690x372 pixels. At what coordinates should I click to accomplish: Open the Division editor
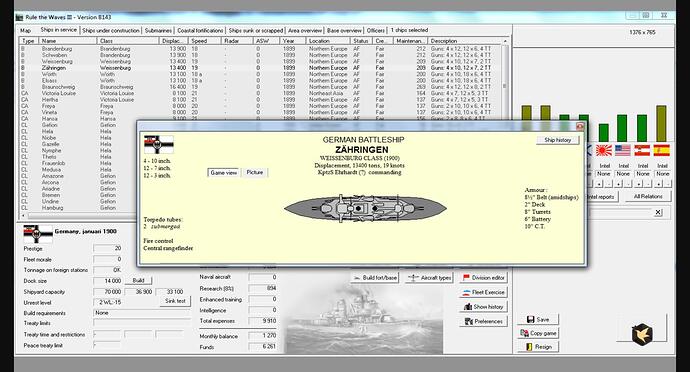click(x=483, y=278)
